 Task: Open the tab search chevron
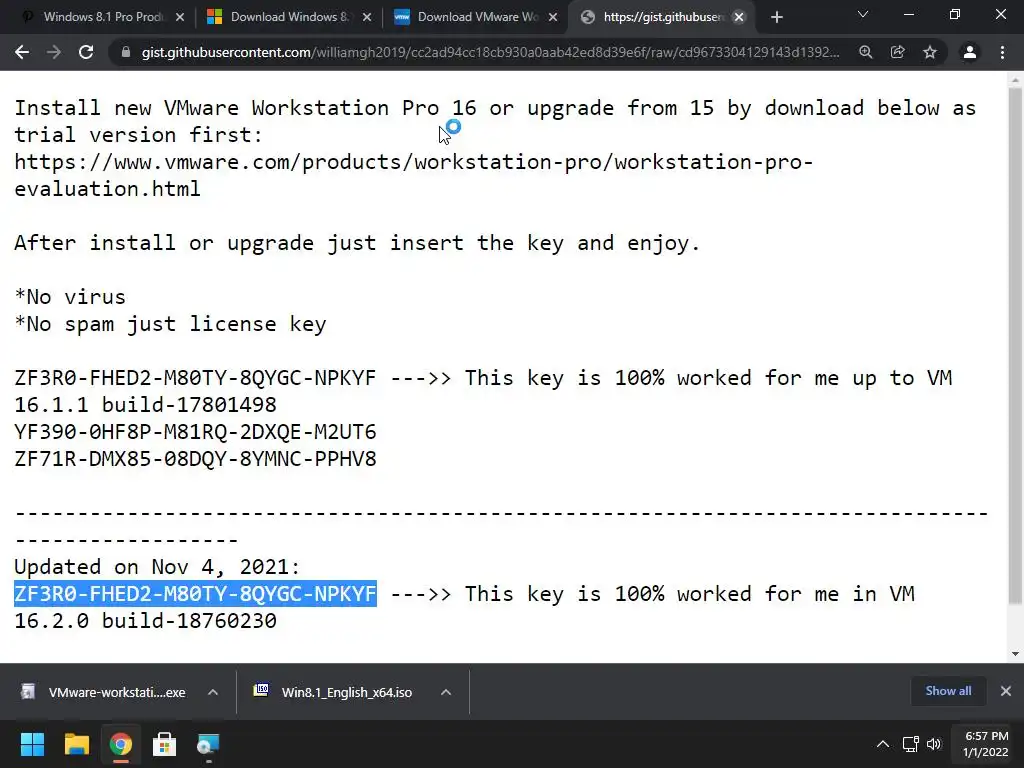click(x=863, y=14)
